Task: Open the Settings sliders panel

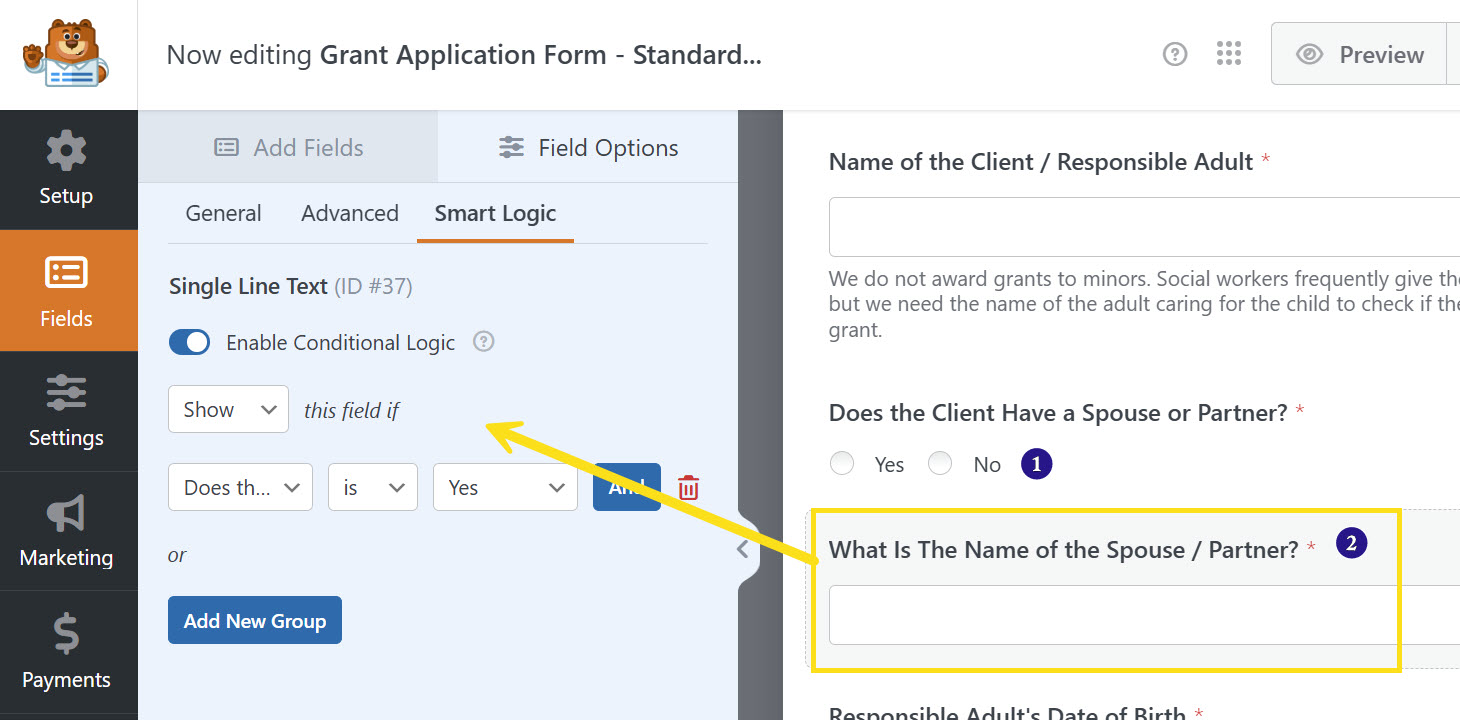Action: (x=66, y=411)
